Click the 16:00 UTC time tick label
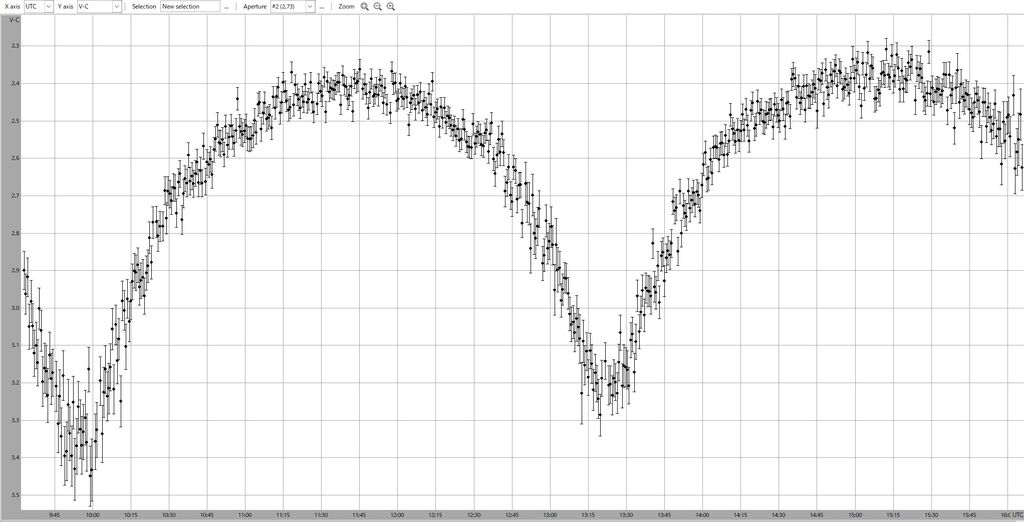The image size is (1024, 522). [x=1011, y=515]
